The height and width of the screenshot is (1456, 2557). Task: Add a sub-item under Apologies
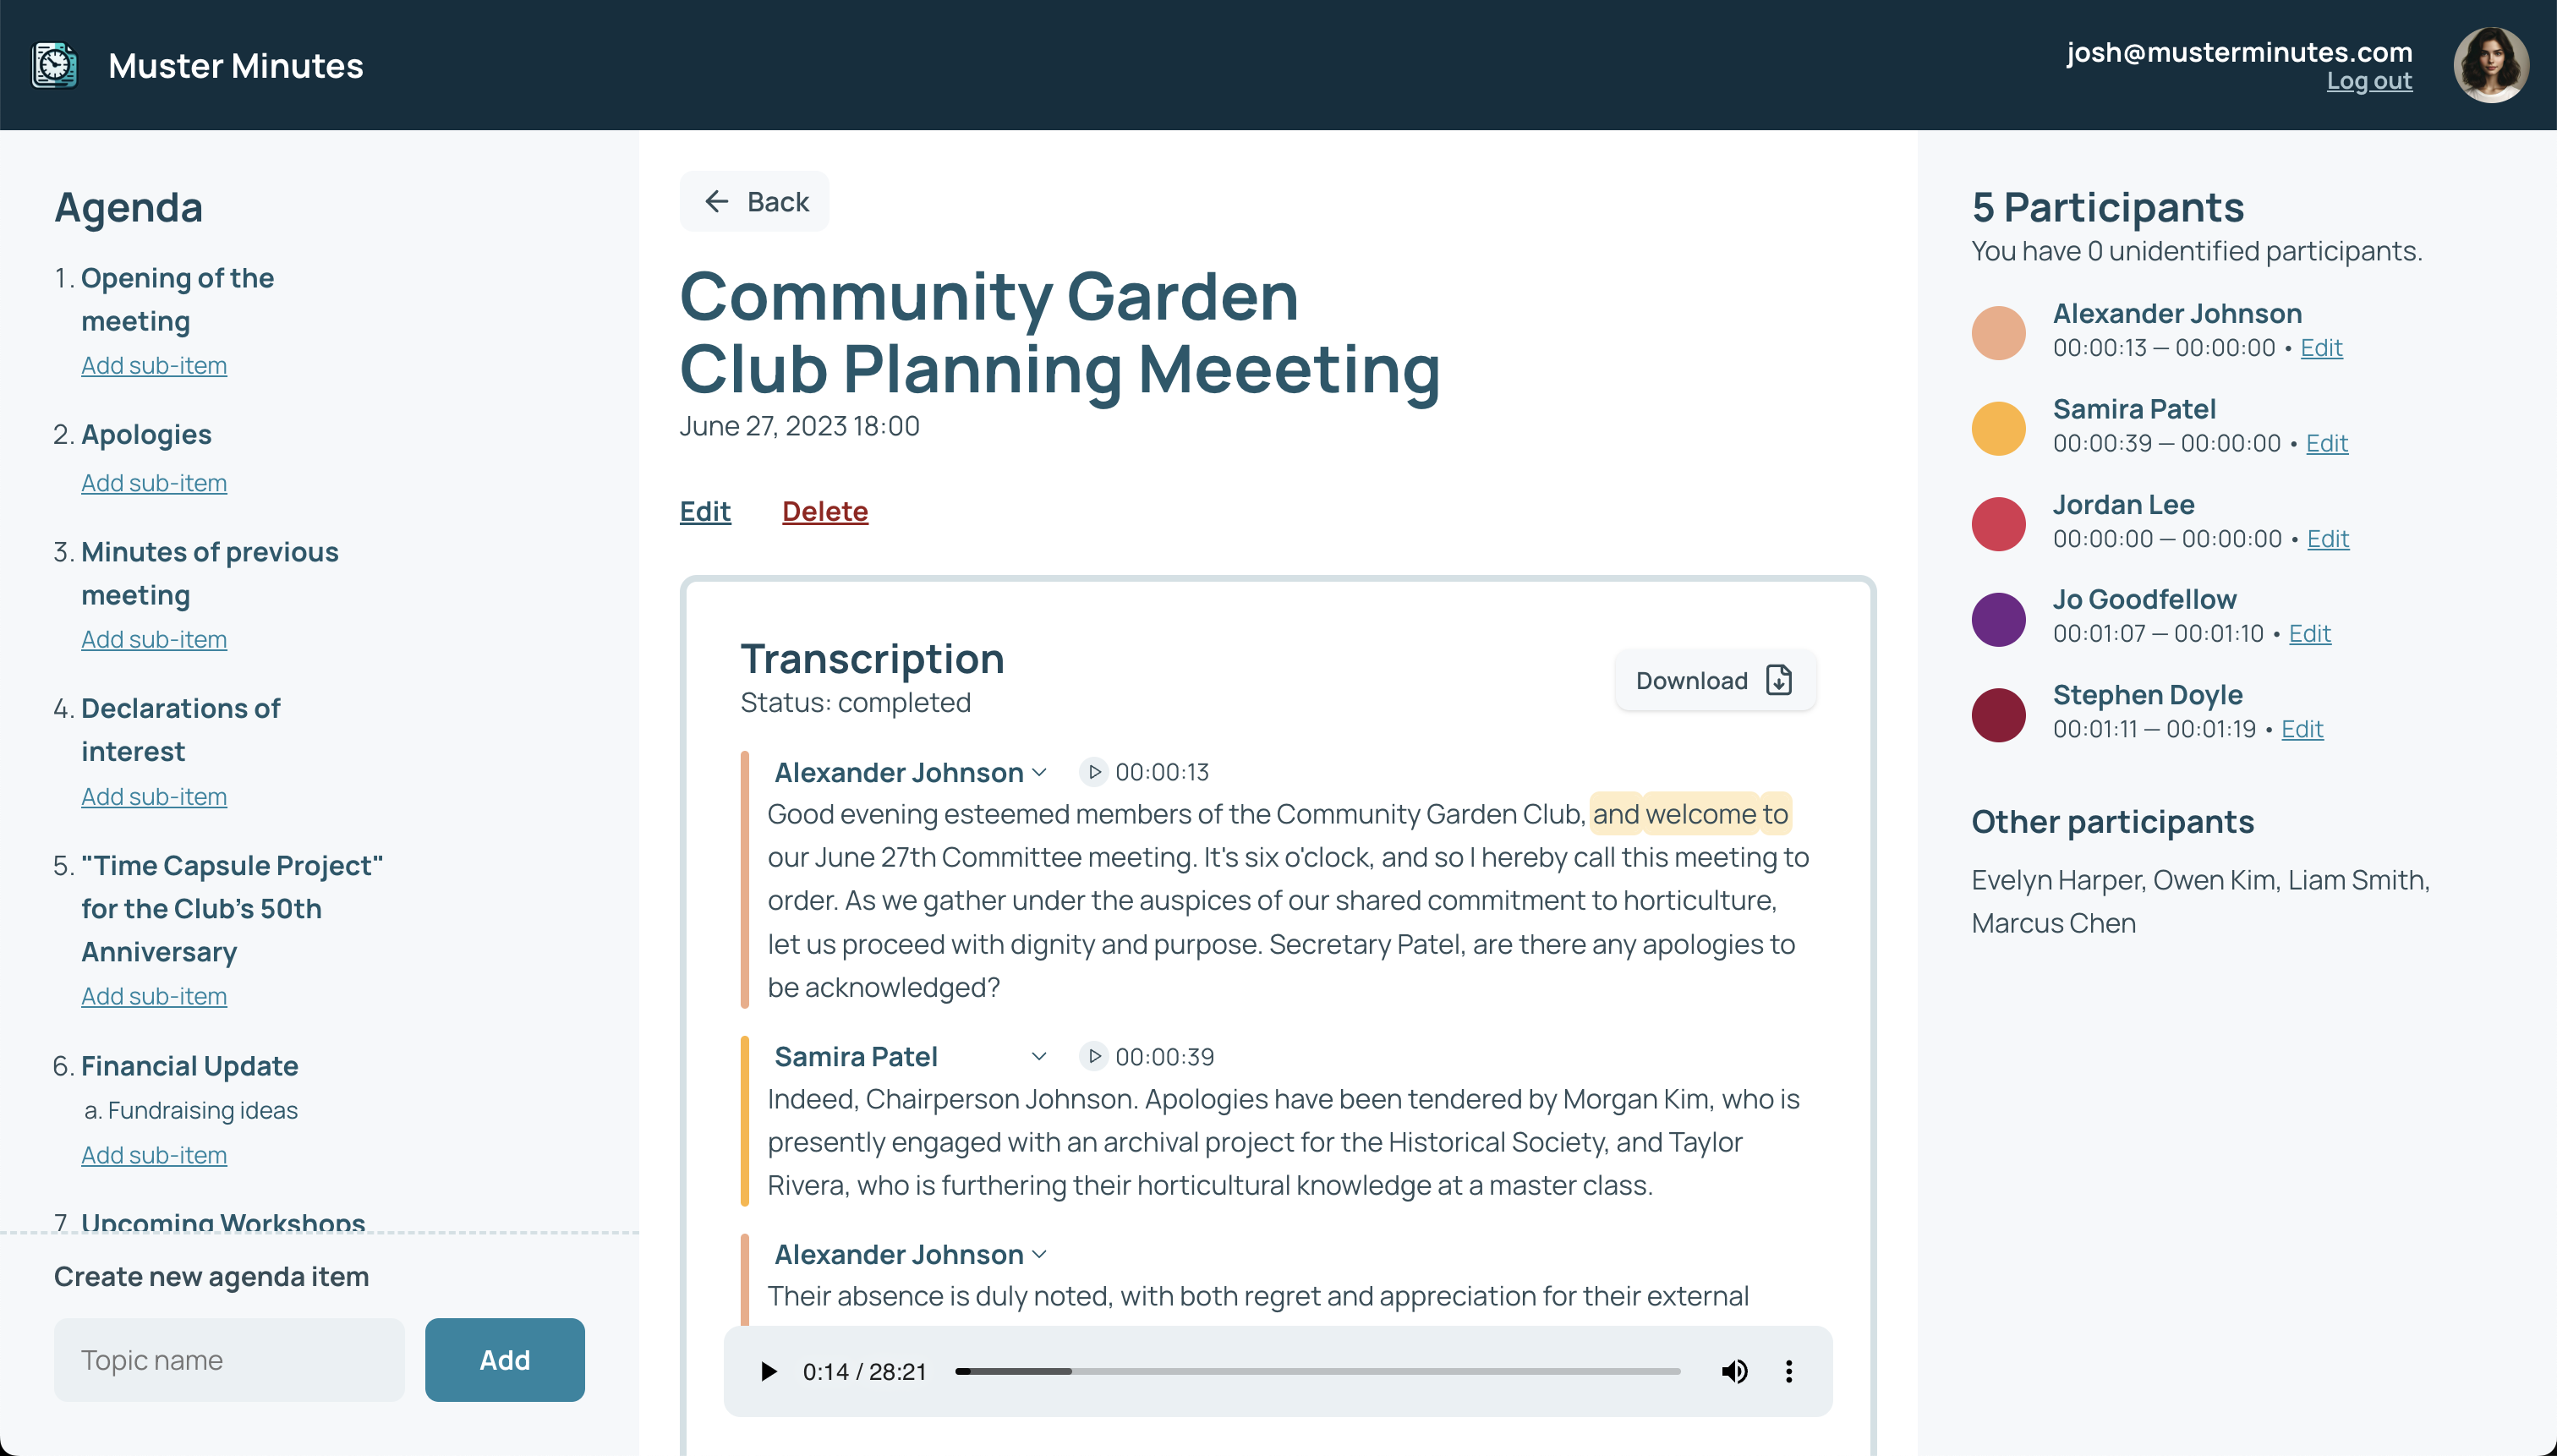pyautogui.click(x=153, y=482)
